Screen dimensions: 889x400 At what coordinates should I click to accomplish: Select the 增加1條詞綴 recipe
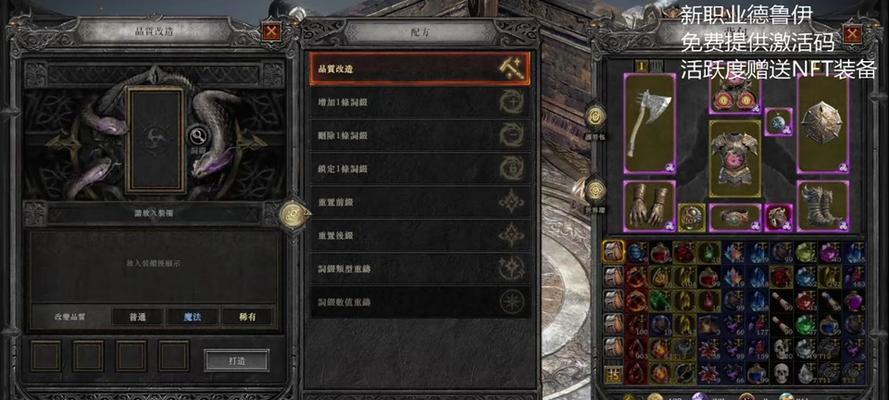(420, 103)
